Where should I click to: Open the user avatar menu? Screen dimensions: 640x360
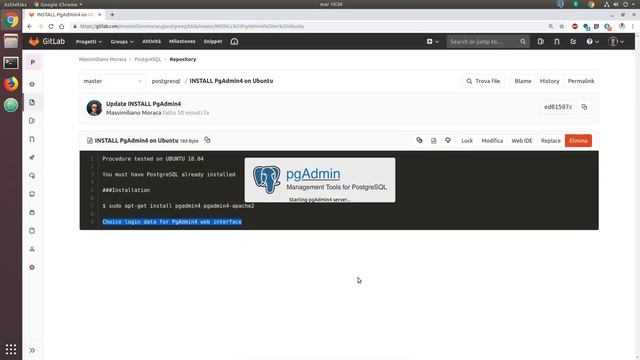tap(616, 41)
